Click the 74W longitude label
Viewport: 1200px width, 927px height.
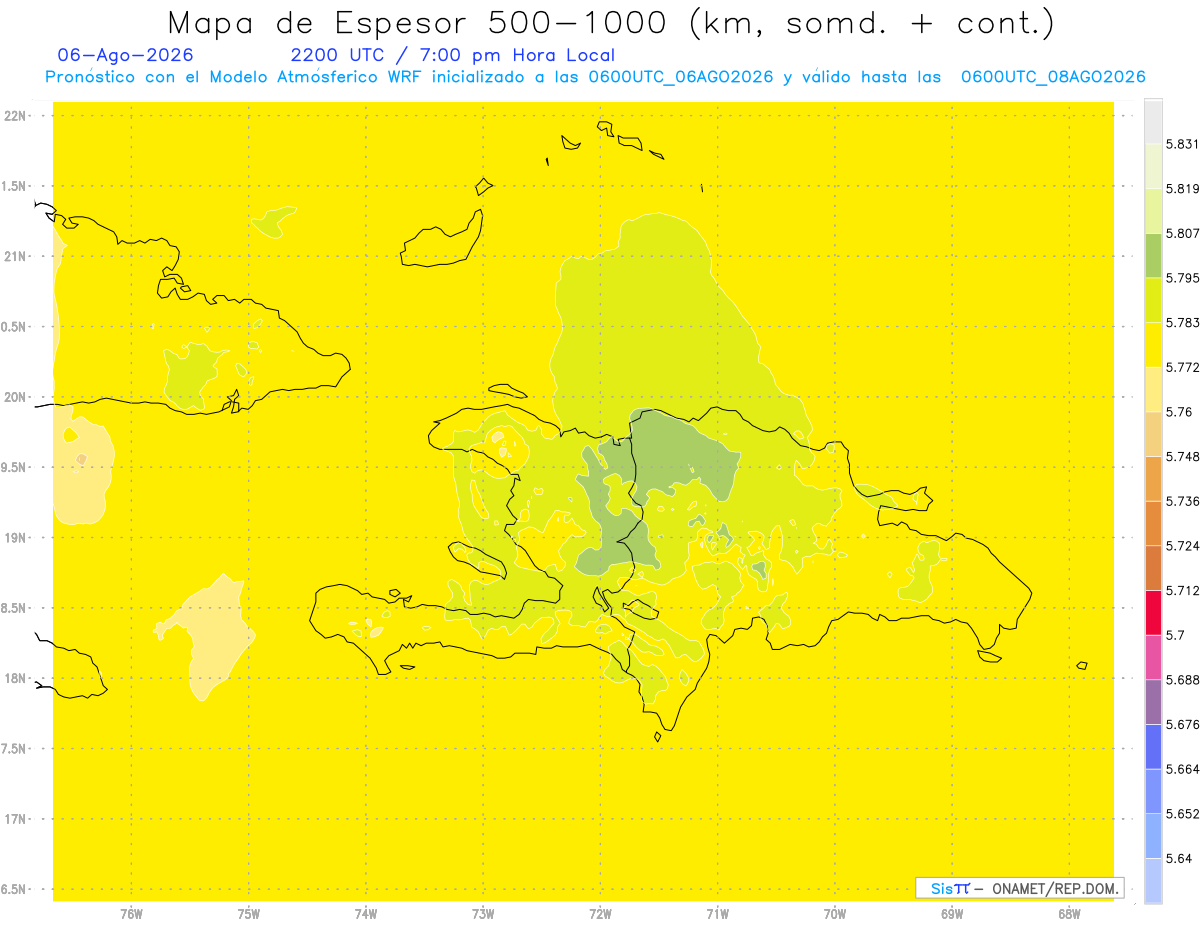click(x=366, y=914)
